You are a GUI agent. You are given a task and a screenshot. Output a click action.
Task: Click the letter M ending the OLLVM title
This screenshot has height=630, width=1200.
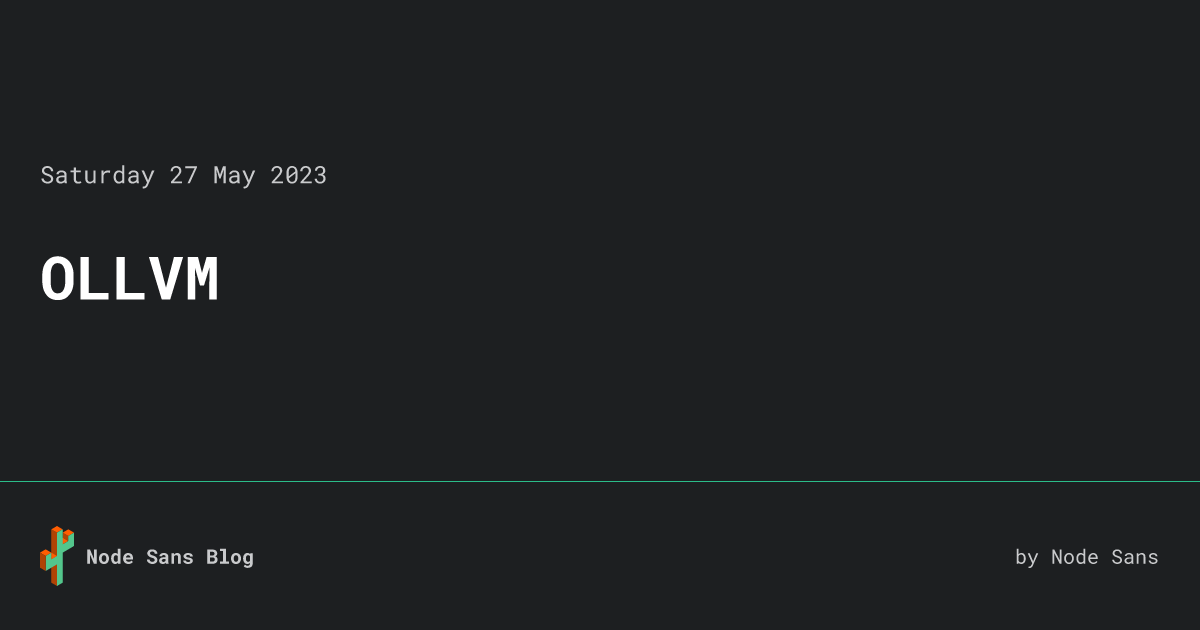202,280
